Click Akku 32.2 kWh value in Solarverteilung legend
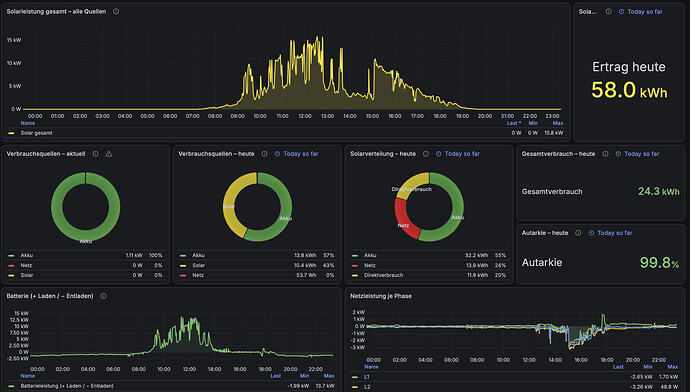 pyautogui.click(x=476, y=255)
